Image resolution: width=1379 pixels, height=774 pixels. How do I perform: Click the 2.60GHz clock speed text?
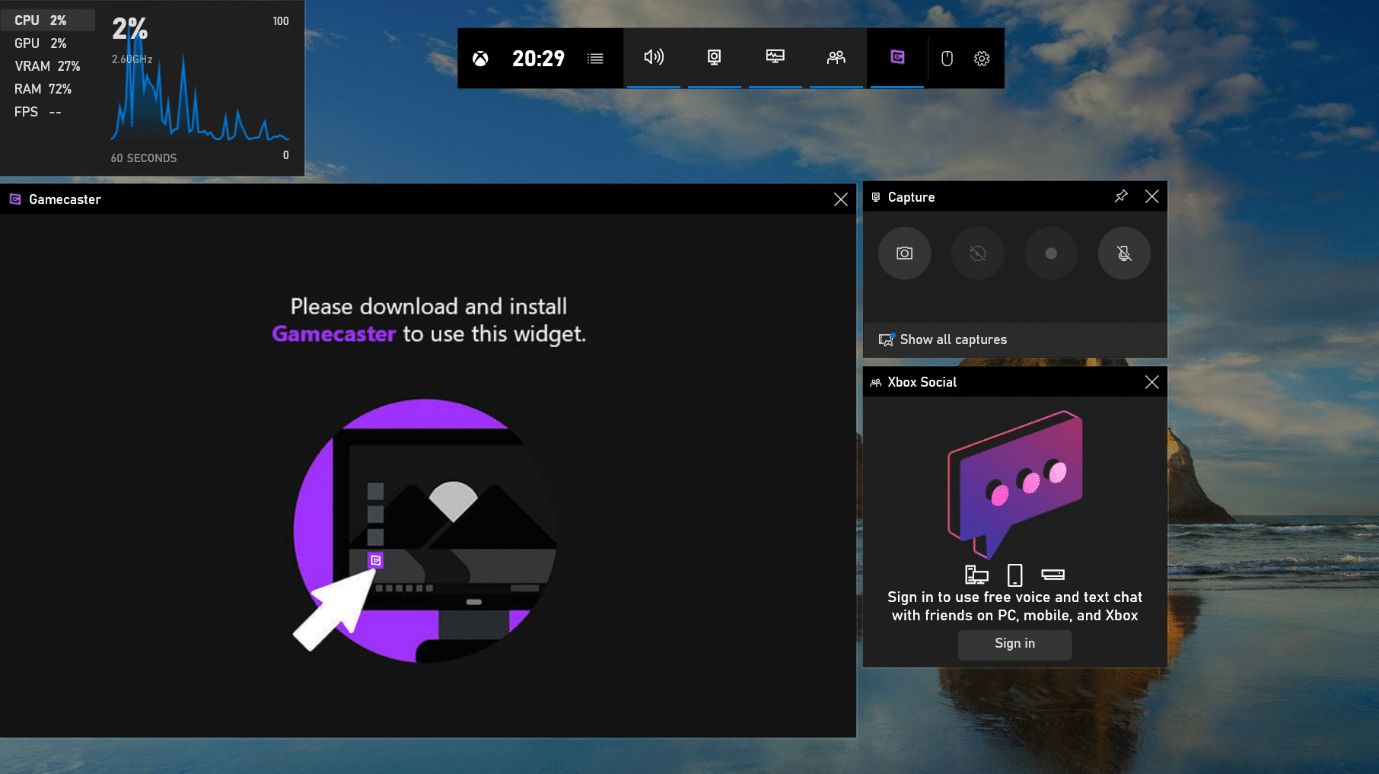point(132,59)
